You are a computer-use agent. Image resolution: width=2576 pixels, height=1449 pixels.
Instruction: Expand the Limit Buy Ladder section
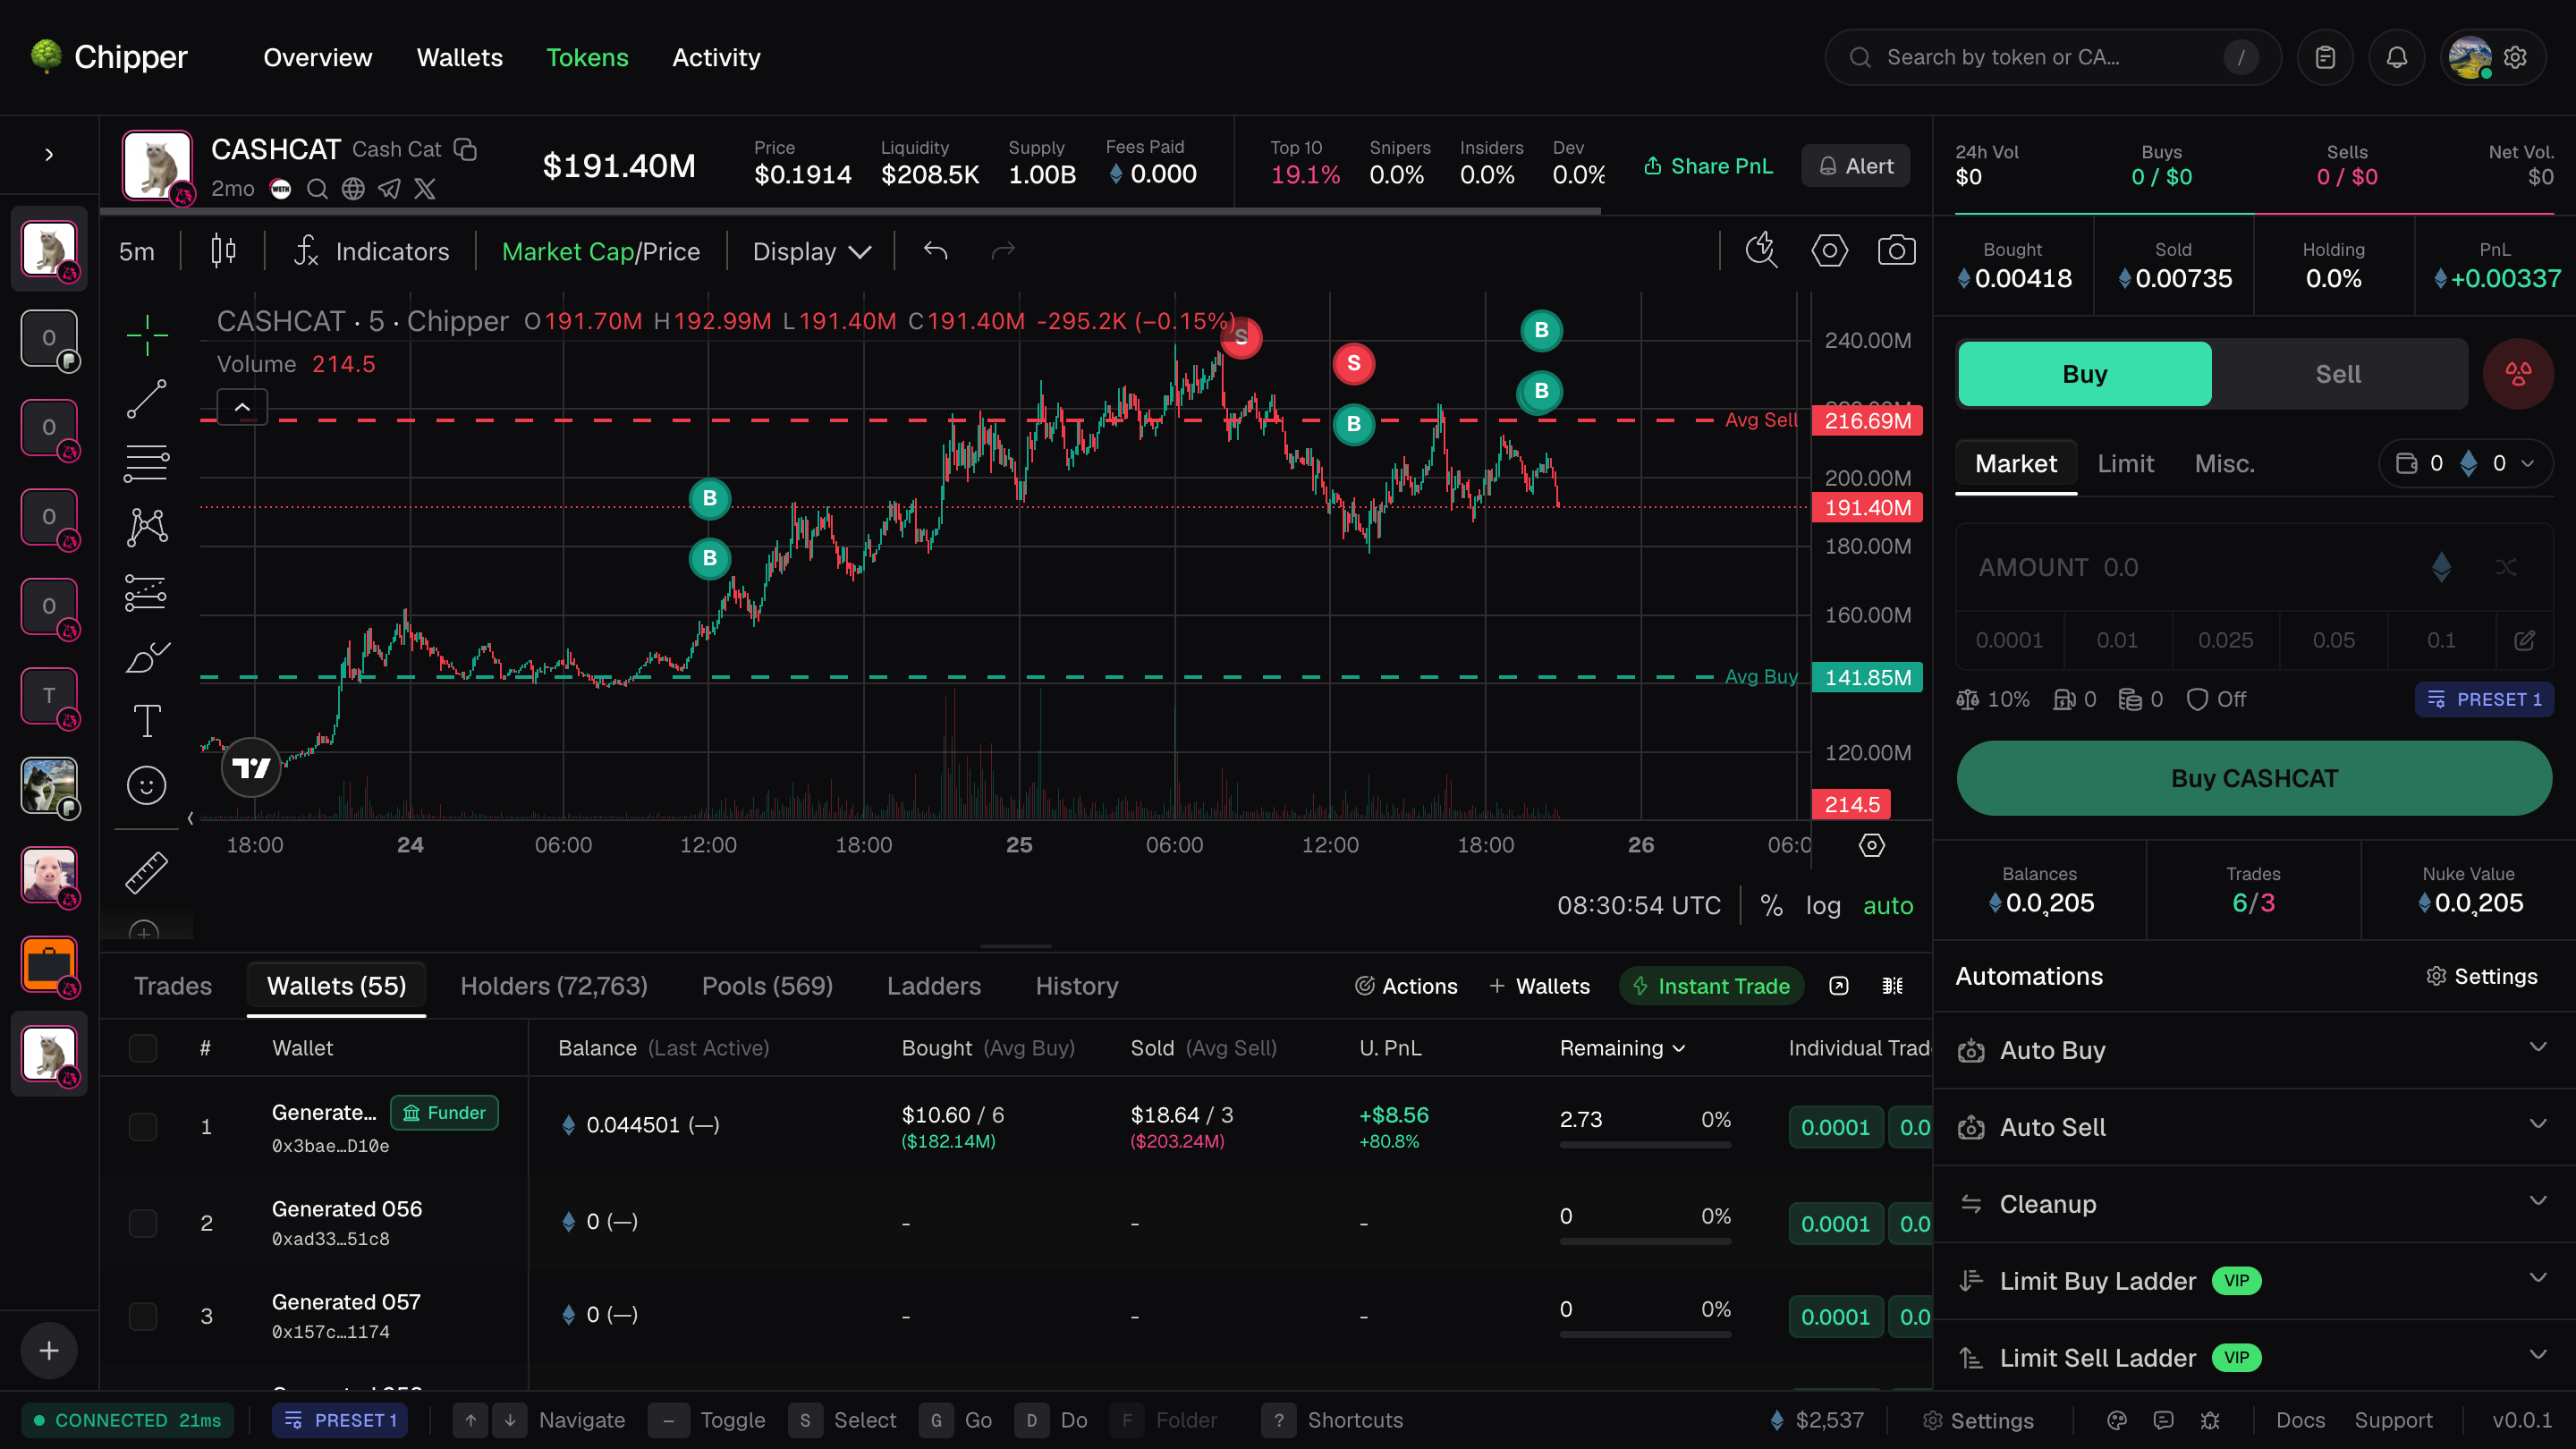pyautogui.click(x=2254, y=1281)
